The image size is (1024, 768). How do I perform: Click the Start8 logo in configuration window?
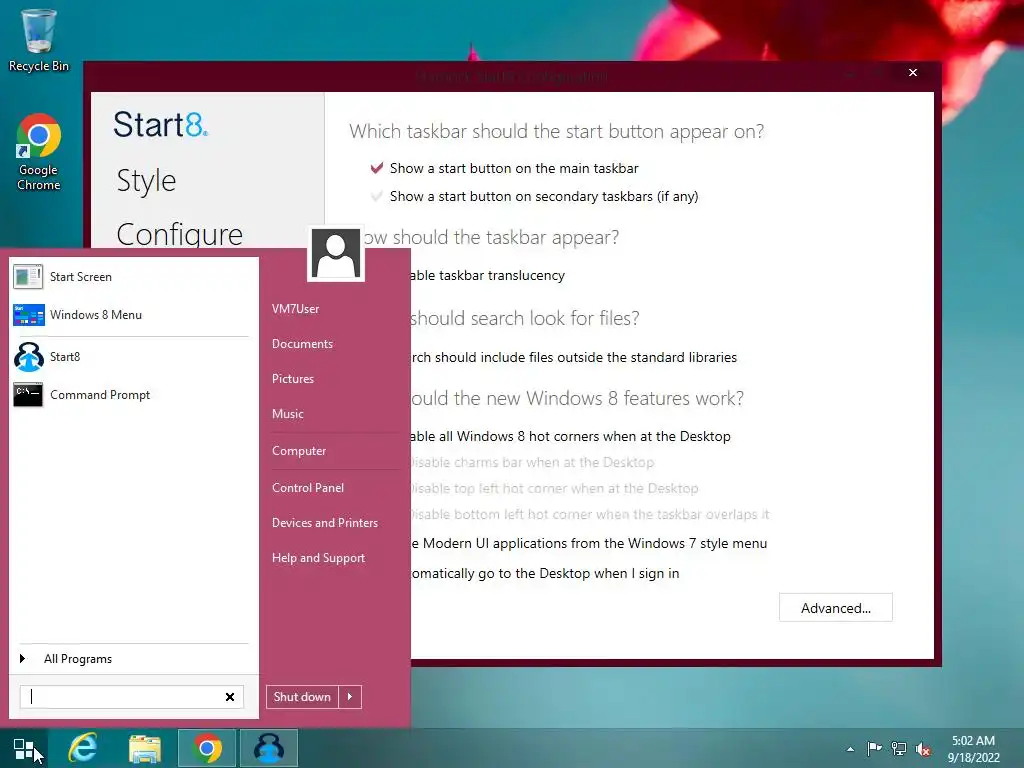pos(161,124)
